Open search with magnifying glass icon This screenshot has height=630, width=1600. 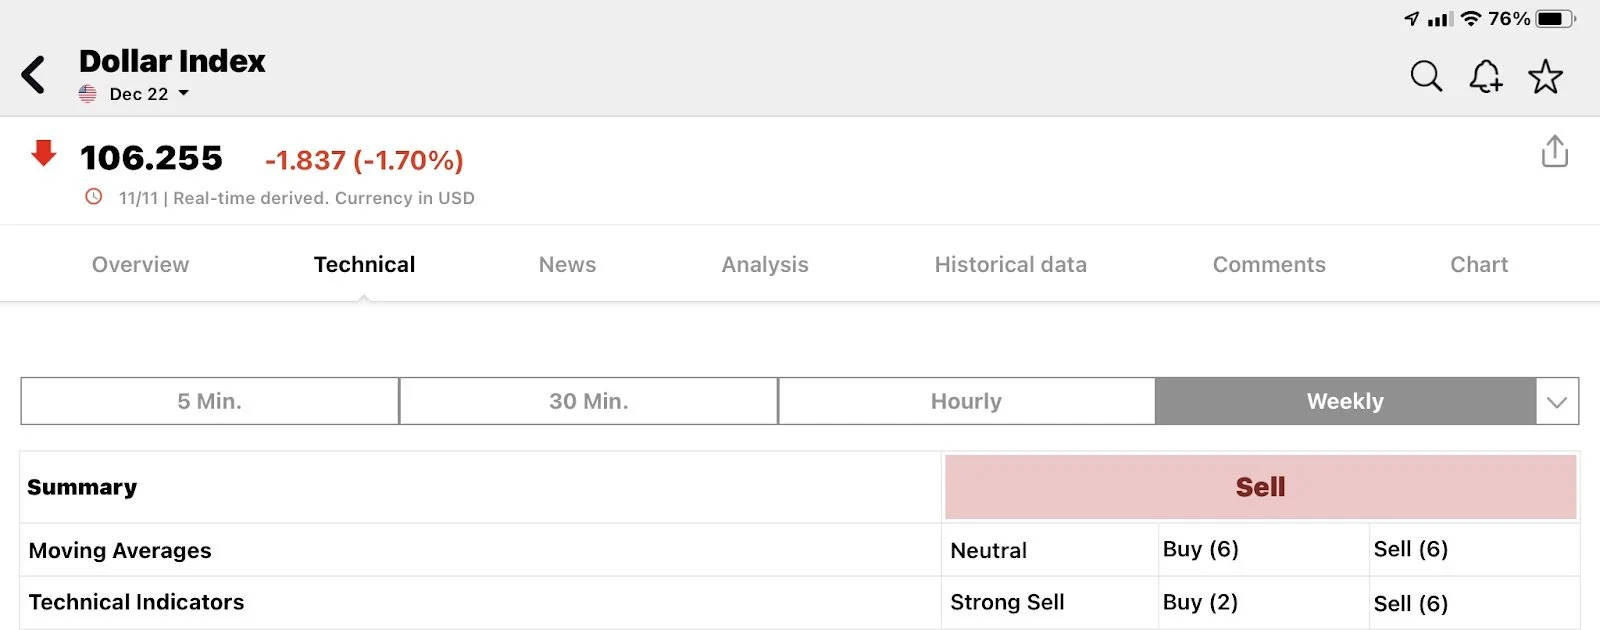click(x=1426, y=76)
